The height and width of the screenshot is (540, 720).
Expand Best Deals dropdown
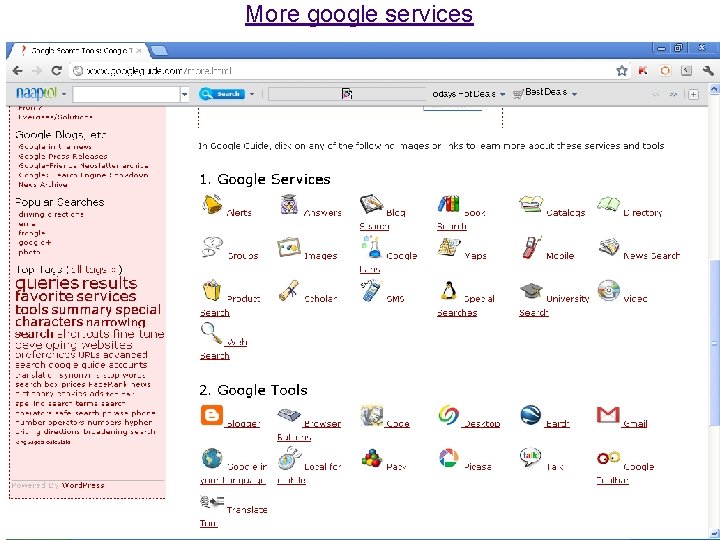[574, 94]
